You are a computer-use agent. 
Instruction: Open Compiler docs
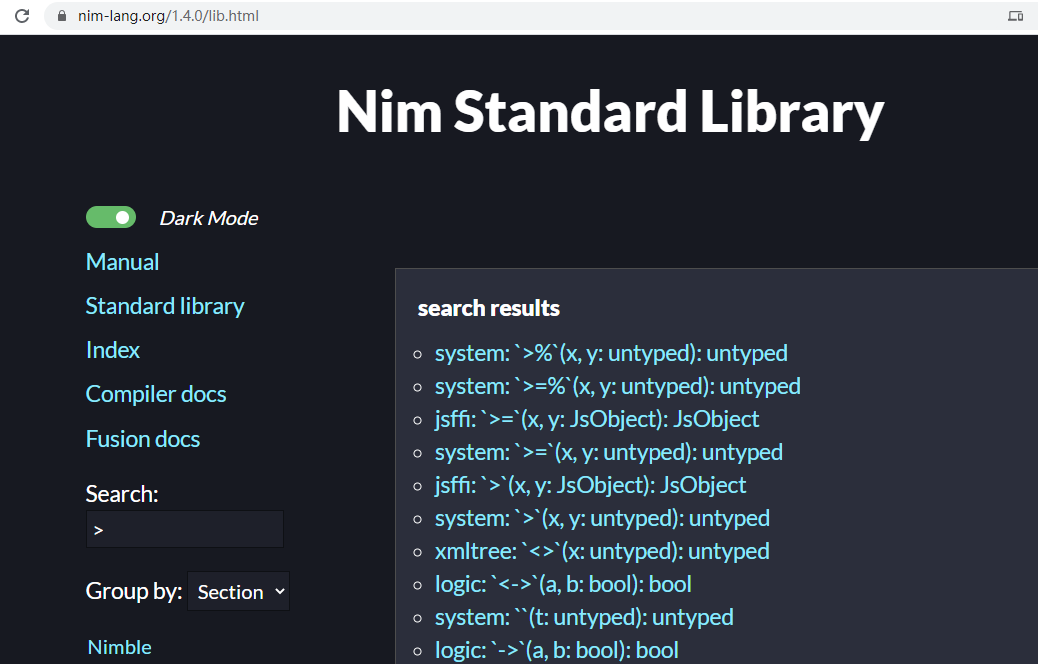tap(156, 394)
